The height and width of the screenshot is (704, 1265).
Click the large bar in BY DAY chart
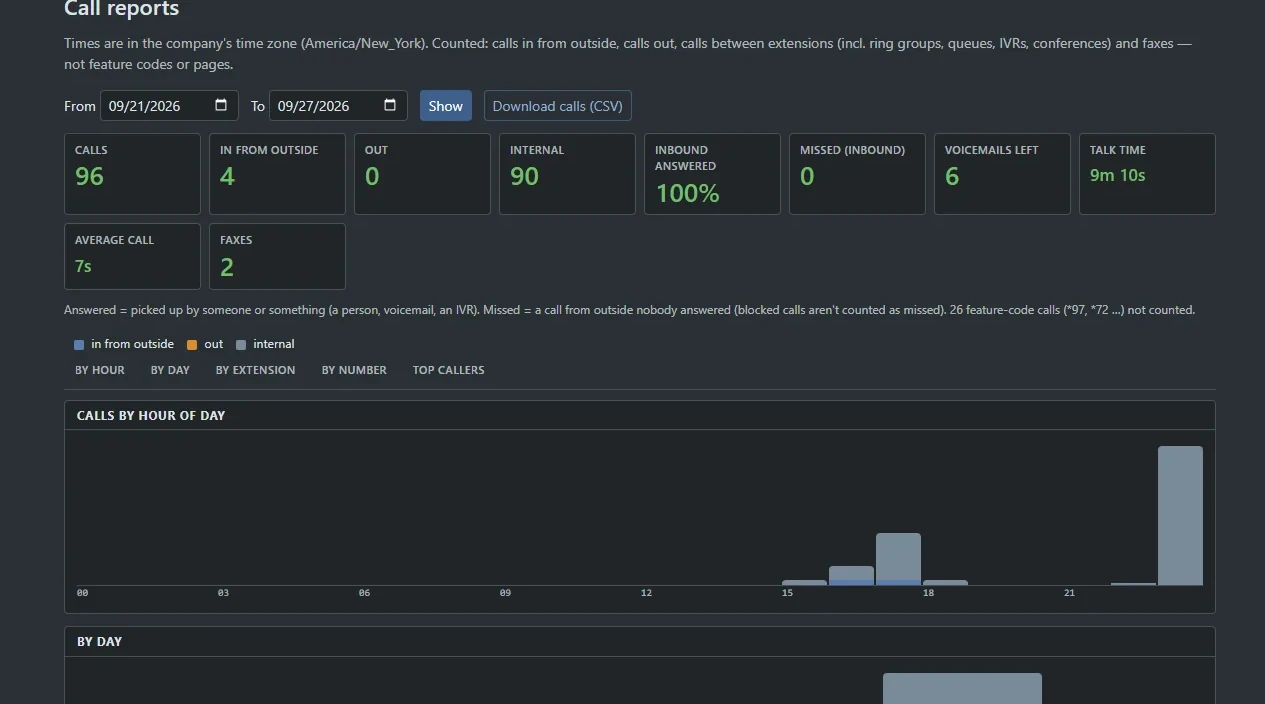962,688
